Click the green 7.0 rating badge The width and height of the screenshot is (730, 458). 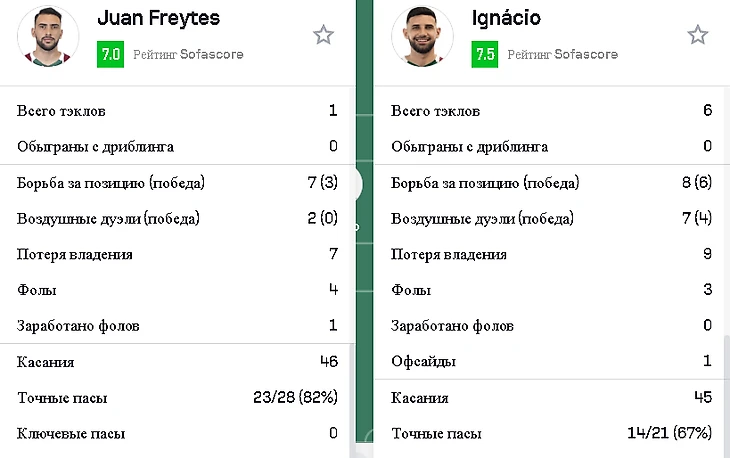(x=110, y=55)
